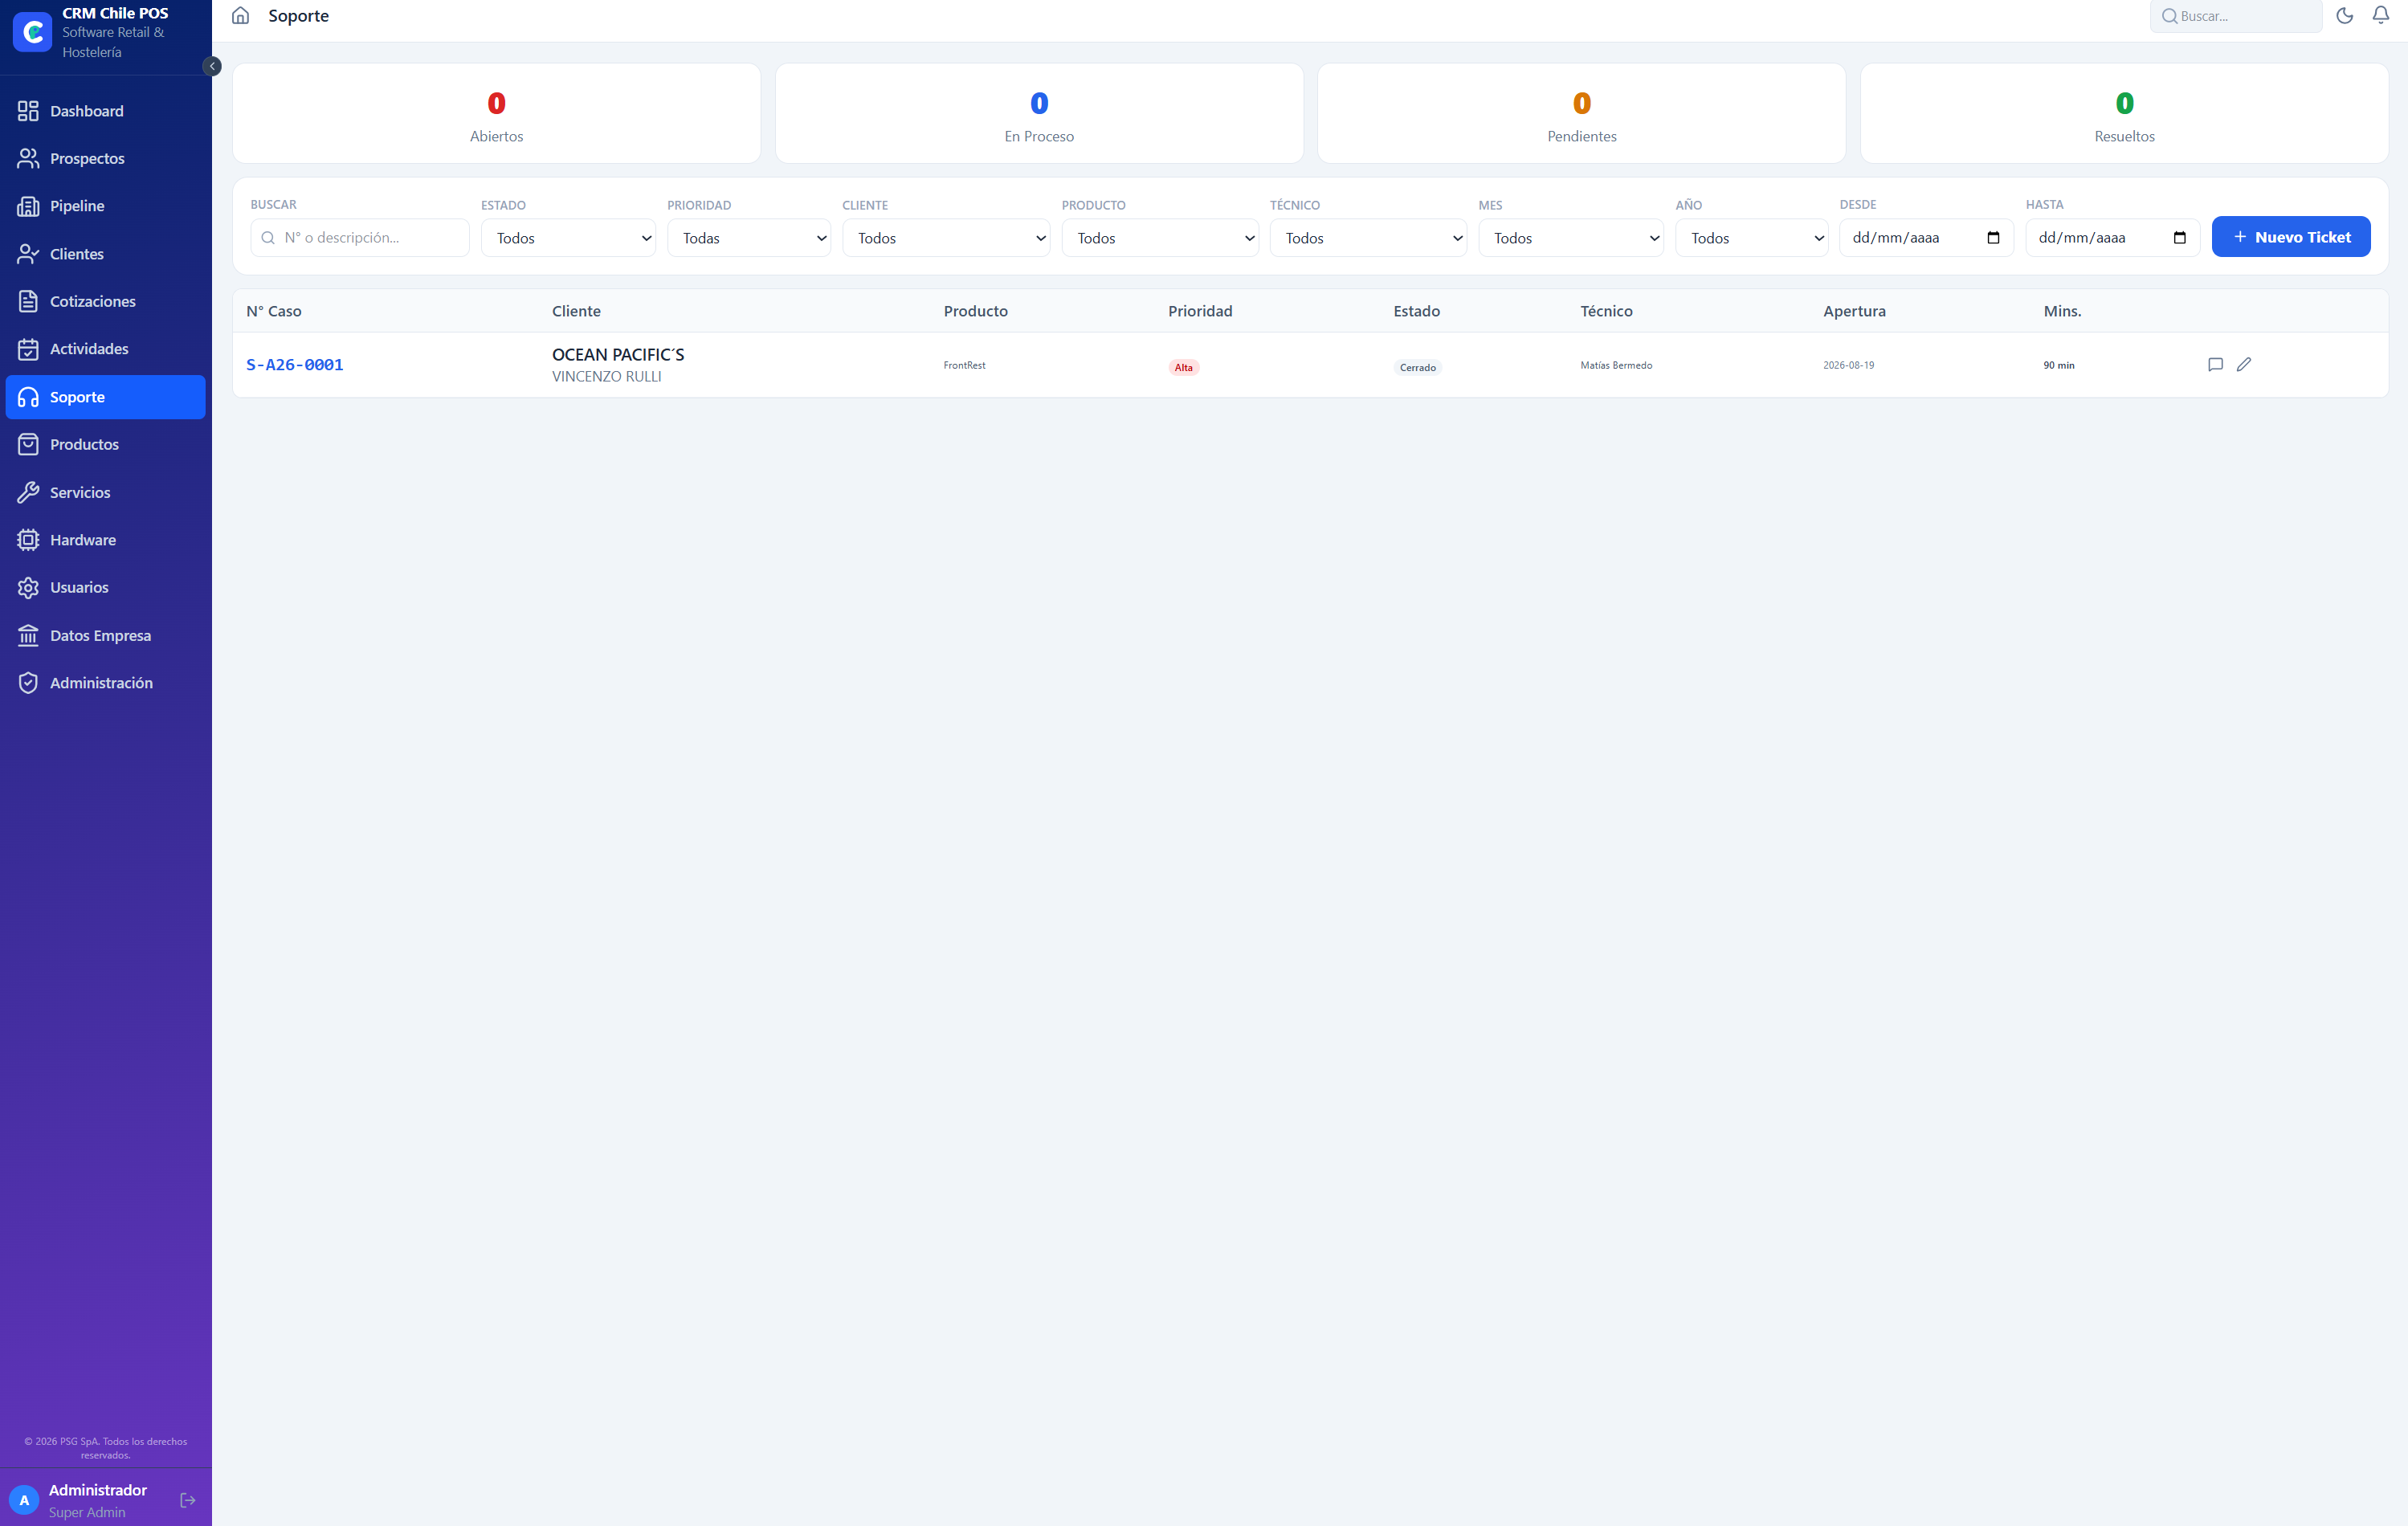Click logout icon next to Administrador
This screenshot has height=1526, width=2408.
187,1500
